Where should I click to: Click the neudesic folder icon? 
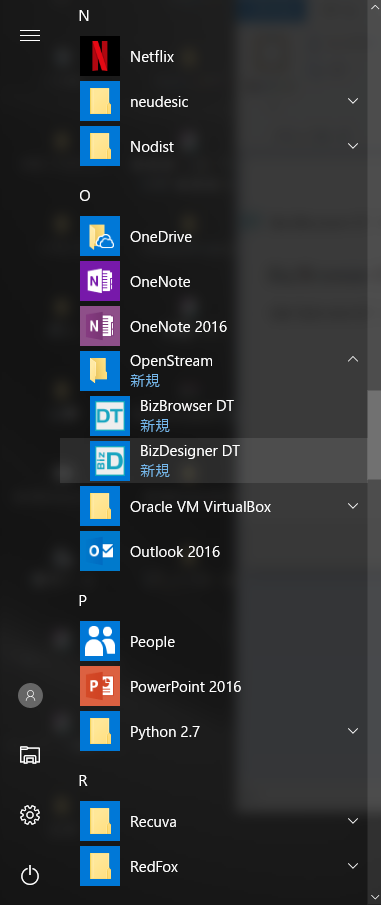click(100, 101)
